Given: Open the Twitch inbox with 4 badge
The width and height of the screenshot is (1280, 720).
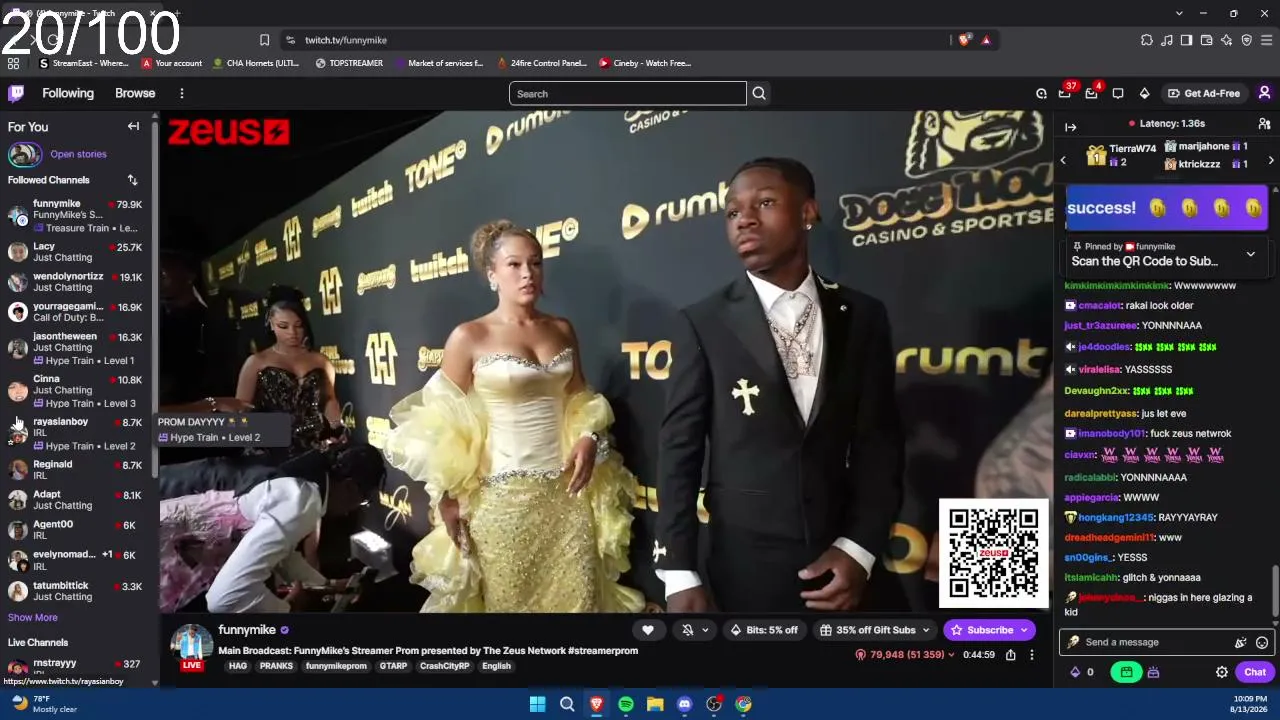Looking at the screenshot, I should [x=1092, y=93].
